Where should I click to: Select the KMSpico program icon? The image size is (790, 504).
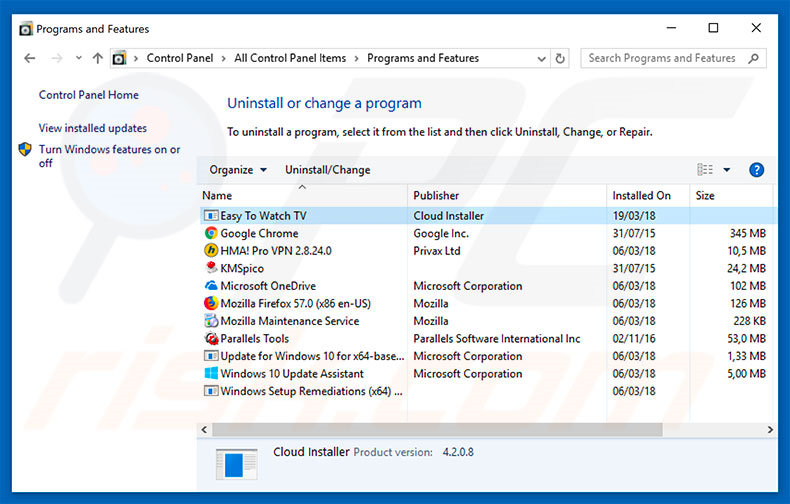click(x=211, y=268)
